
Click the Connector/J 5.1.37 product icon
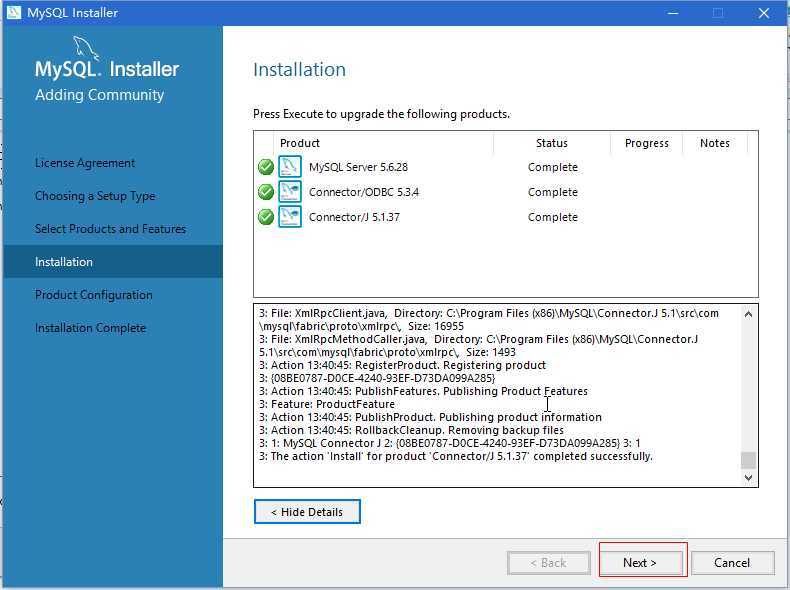click(x=290, y=217)
